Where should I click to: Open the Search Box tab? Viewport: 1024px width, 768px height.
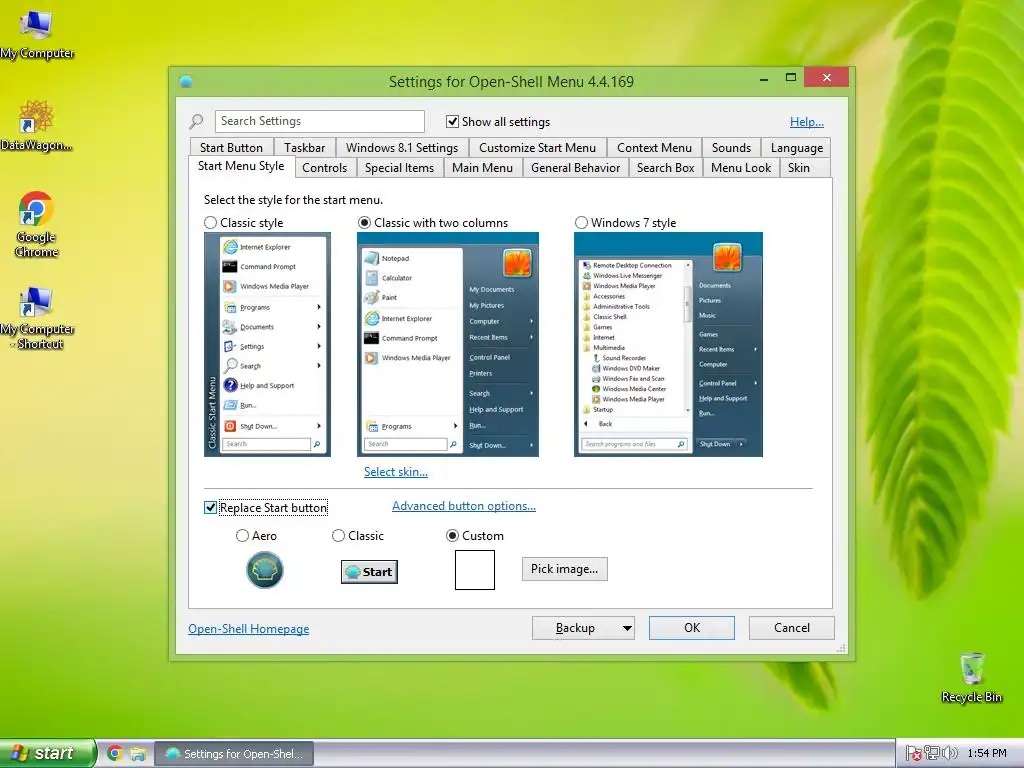click(x=665, y=168)
